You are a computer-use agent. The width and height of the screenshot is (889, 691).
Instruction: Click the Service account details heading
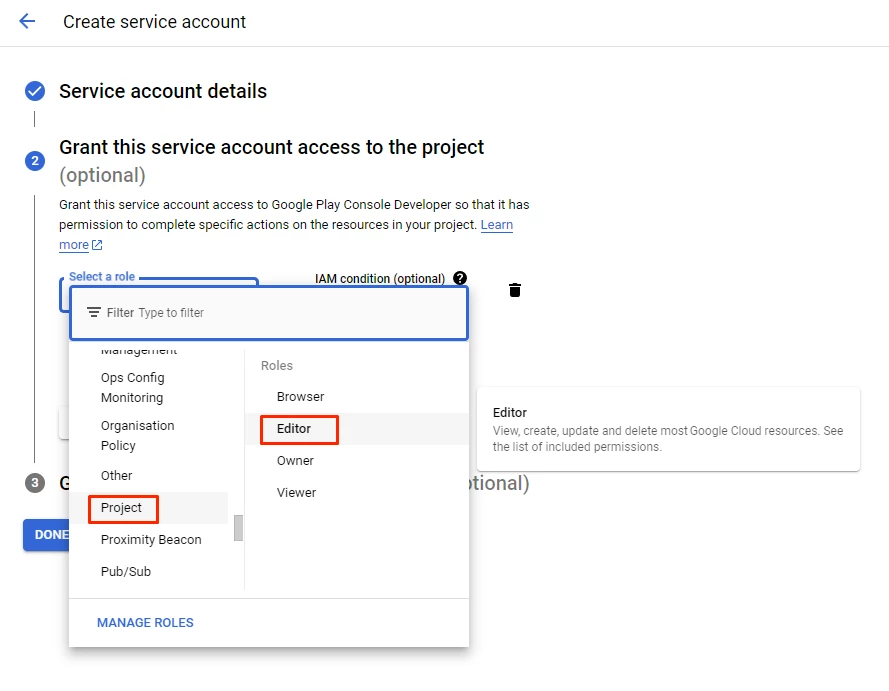163,91
